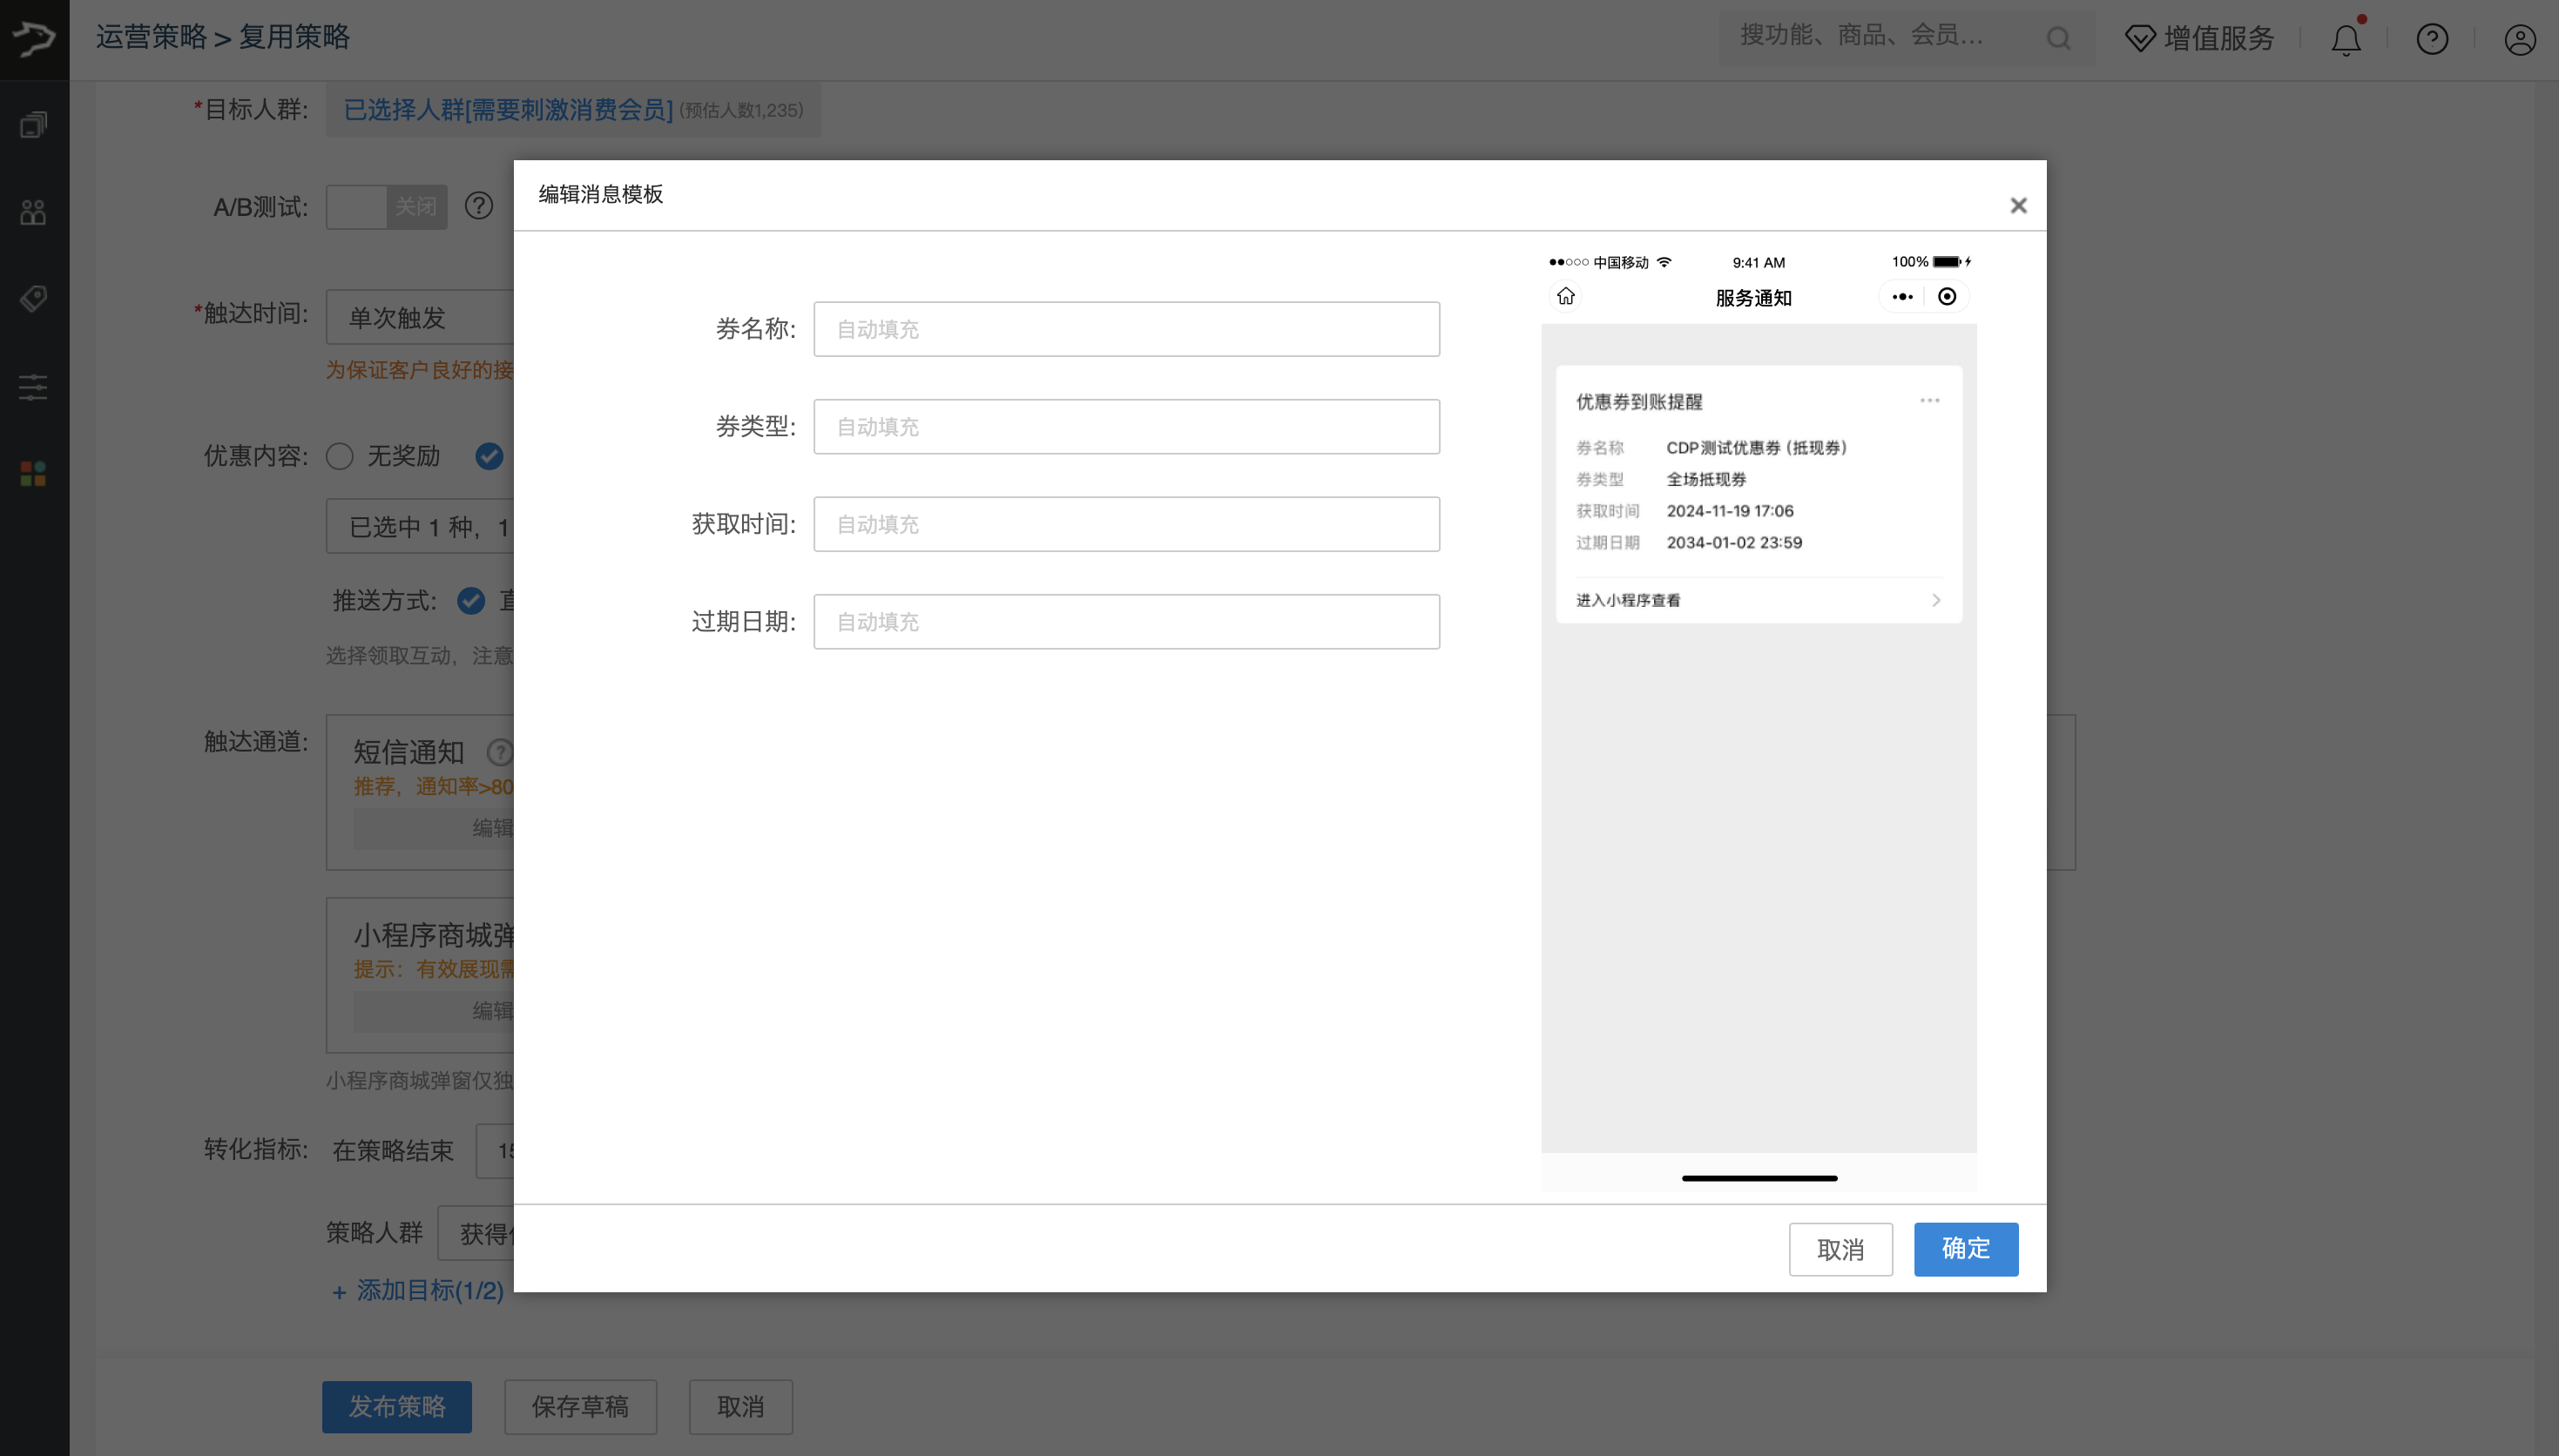The height and width of the screenshot is (1456, 2559).
Task: Open the user account profile icon
Action: 2519,40
